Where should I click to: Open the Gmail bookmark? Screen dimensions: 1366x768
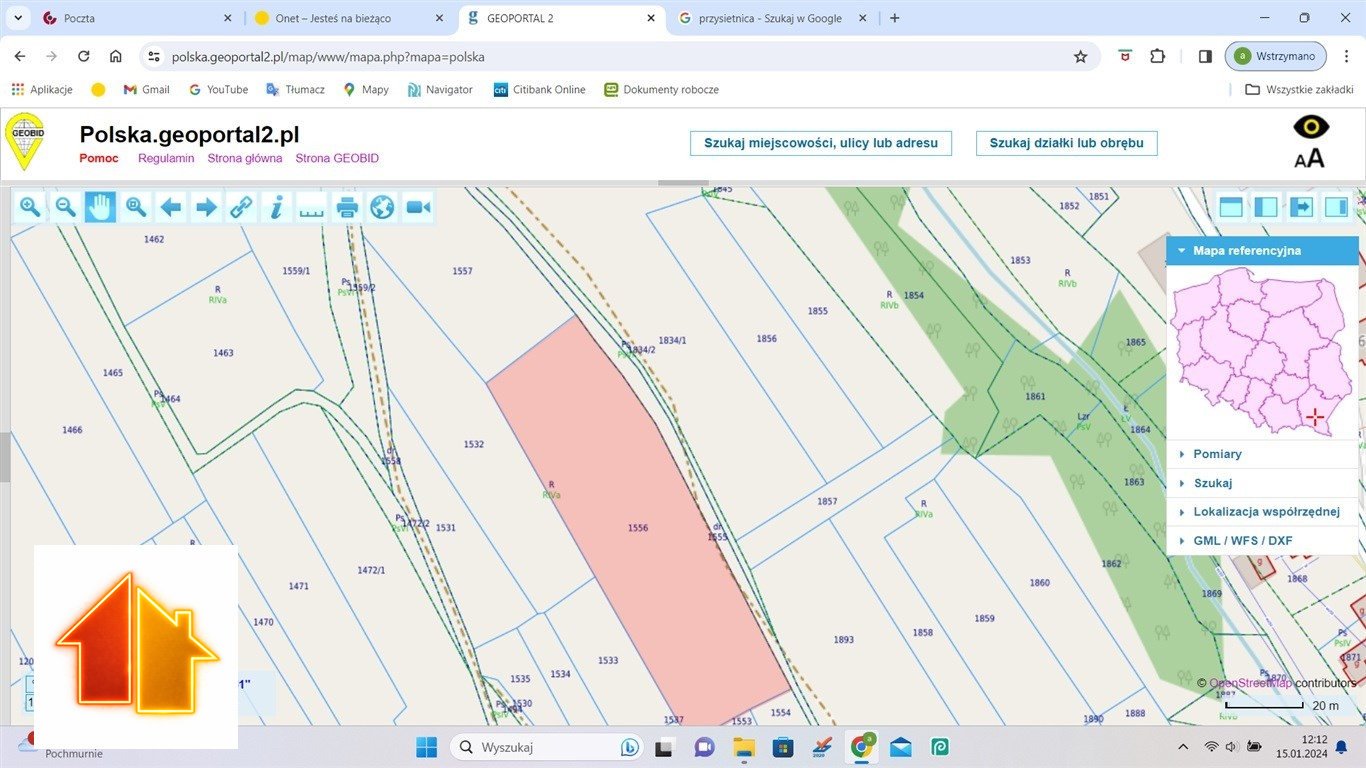(146, 89)
